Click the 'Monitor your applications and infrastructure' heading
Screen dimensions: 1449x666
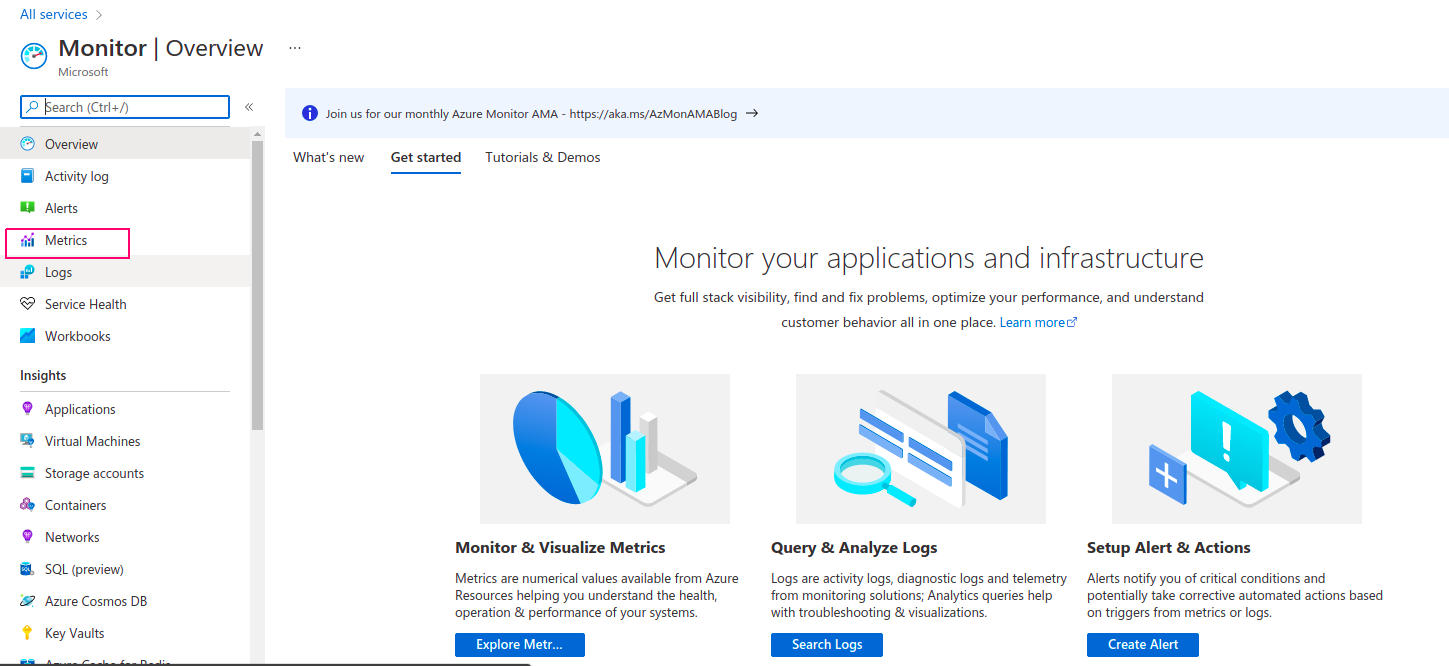point(929,259)
